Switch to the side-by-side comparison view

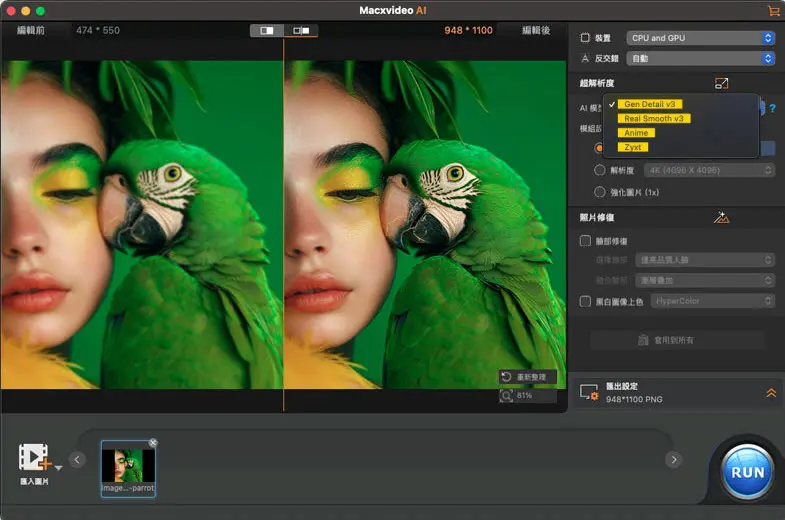coord(300,31)
